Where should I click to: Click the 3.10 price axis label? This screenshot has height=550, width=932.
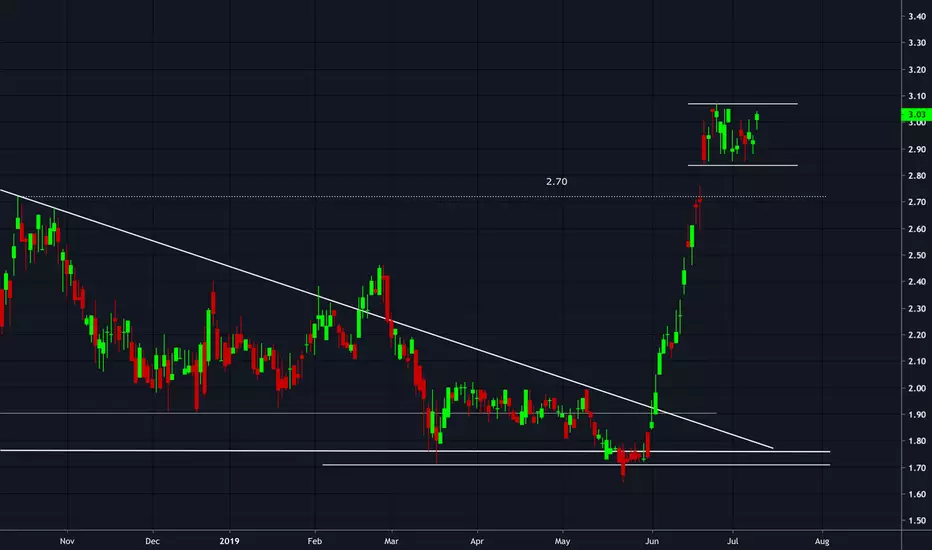(x=917, y=96)
